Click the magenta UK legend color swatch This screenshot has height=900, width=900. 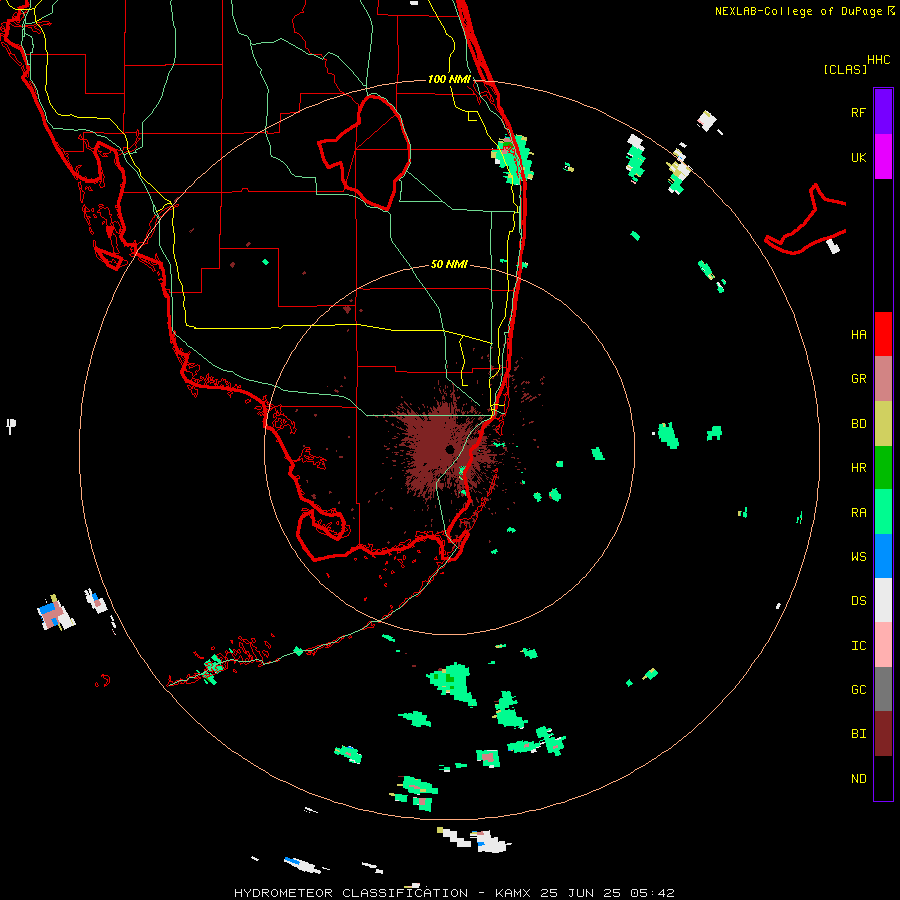pos(883,157)
